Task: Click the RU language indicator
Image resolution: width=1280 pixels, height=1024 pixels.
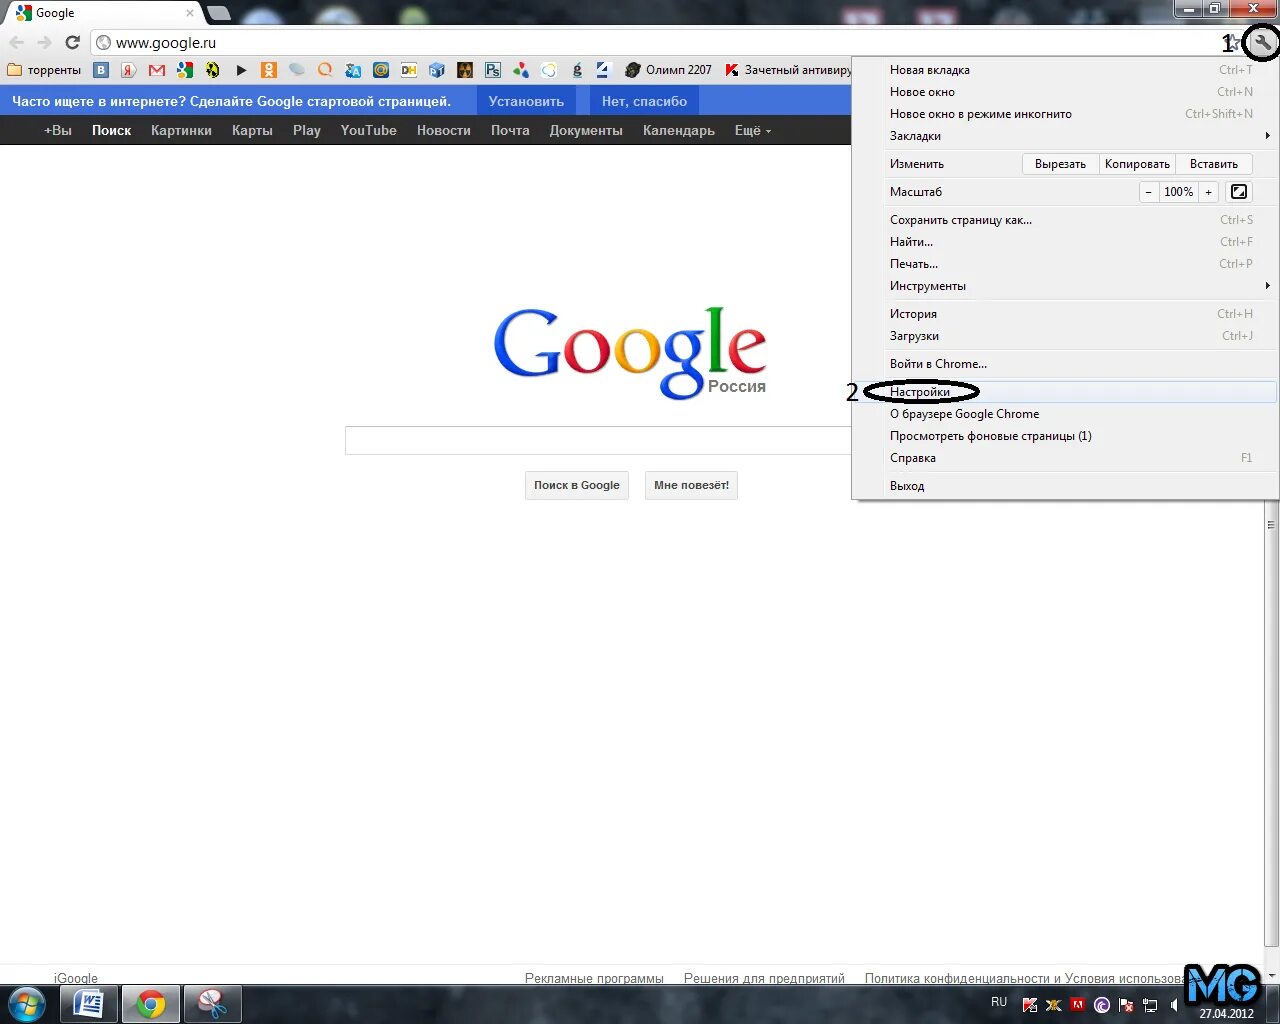Action: tap(999, 1002)
